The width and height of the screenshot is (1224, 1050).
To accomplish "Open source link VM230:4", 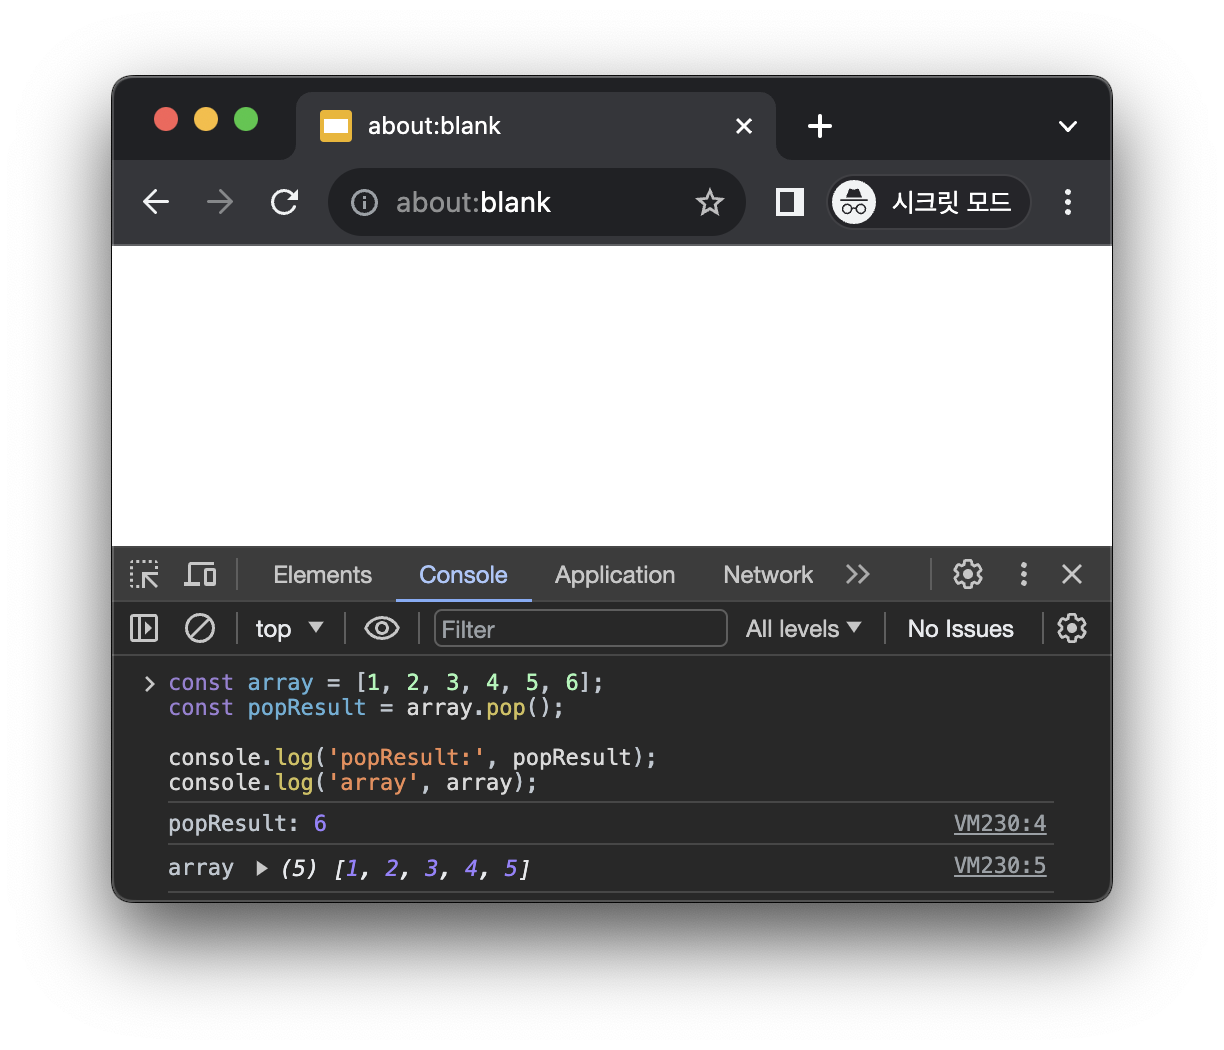I will pos(1000,824).
